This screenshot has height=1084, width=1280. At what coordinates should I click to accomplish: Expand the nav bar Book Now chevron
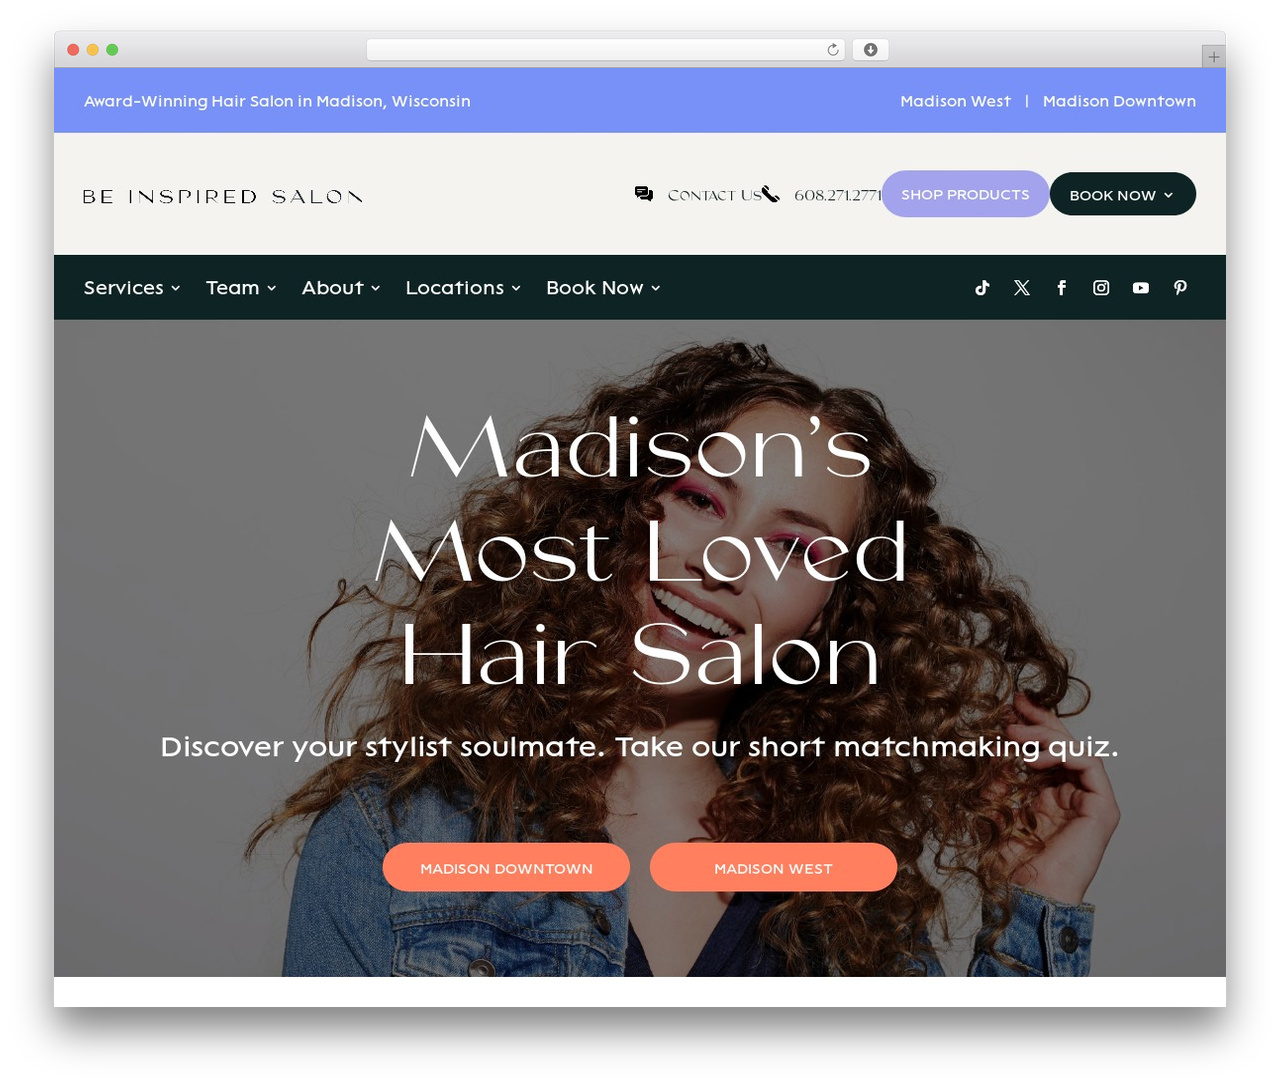click(x=656, y=288)
